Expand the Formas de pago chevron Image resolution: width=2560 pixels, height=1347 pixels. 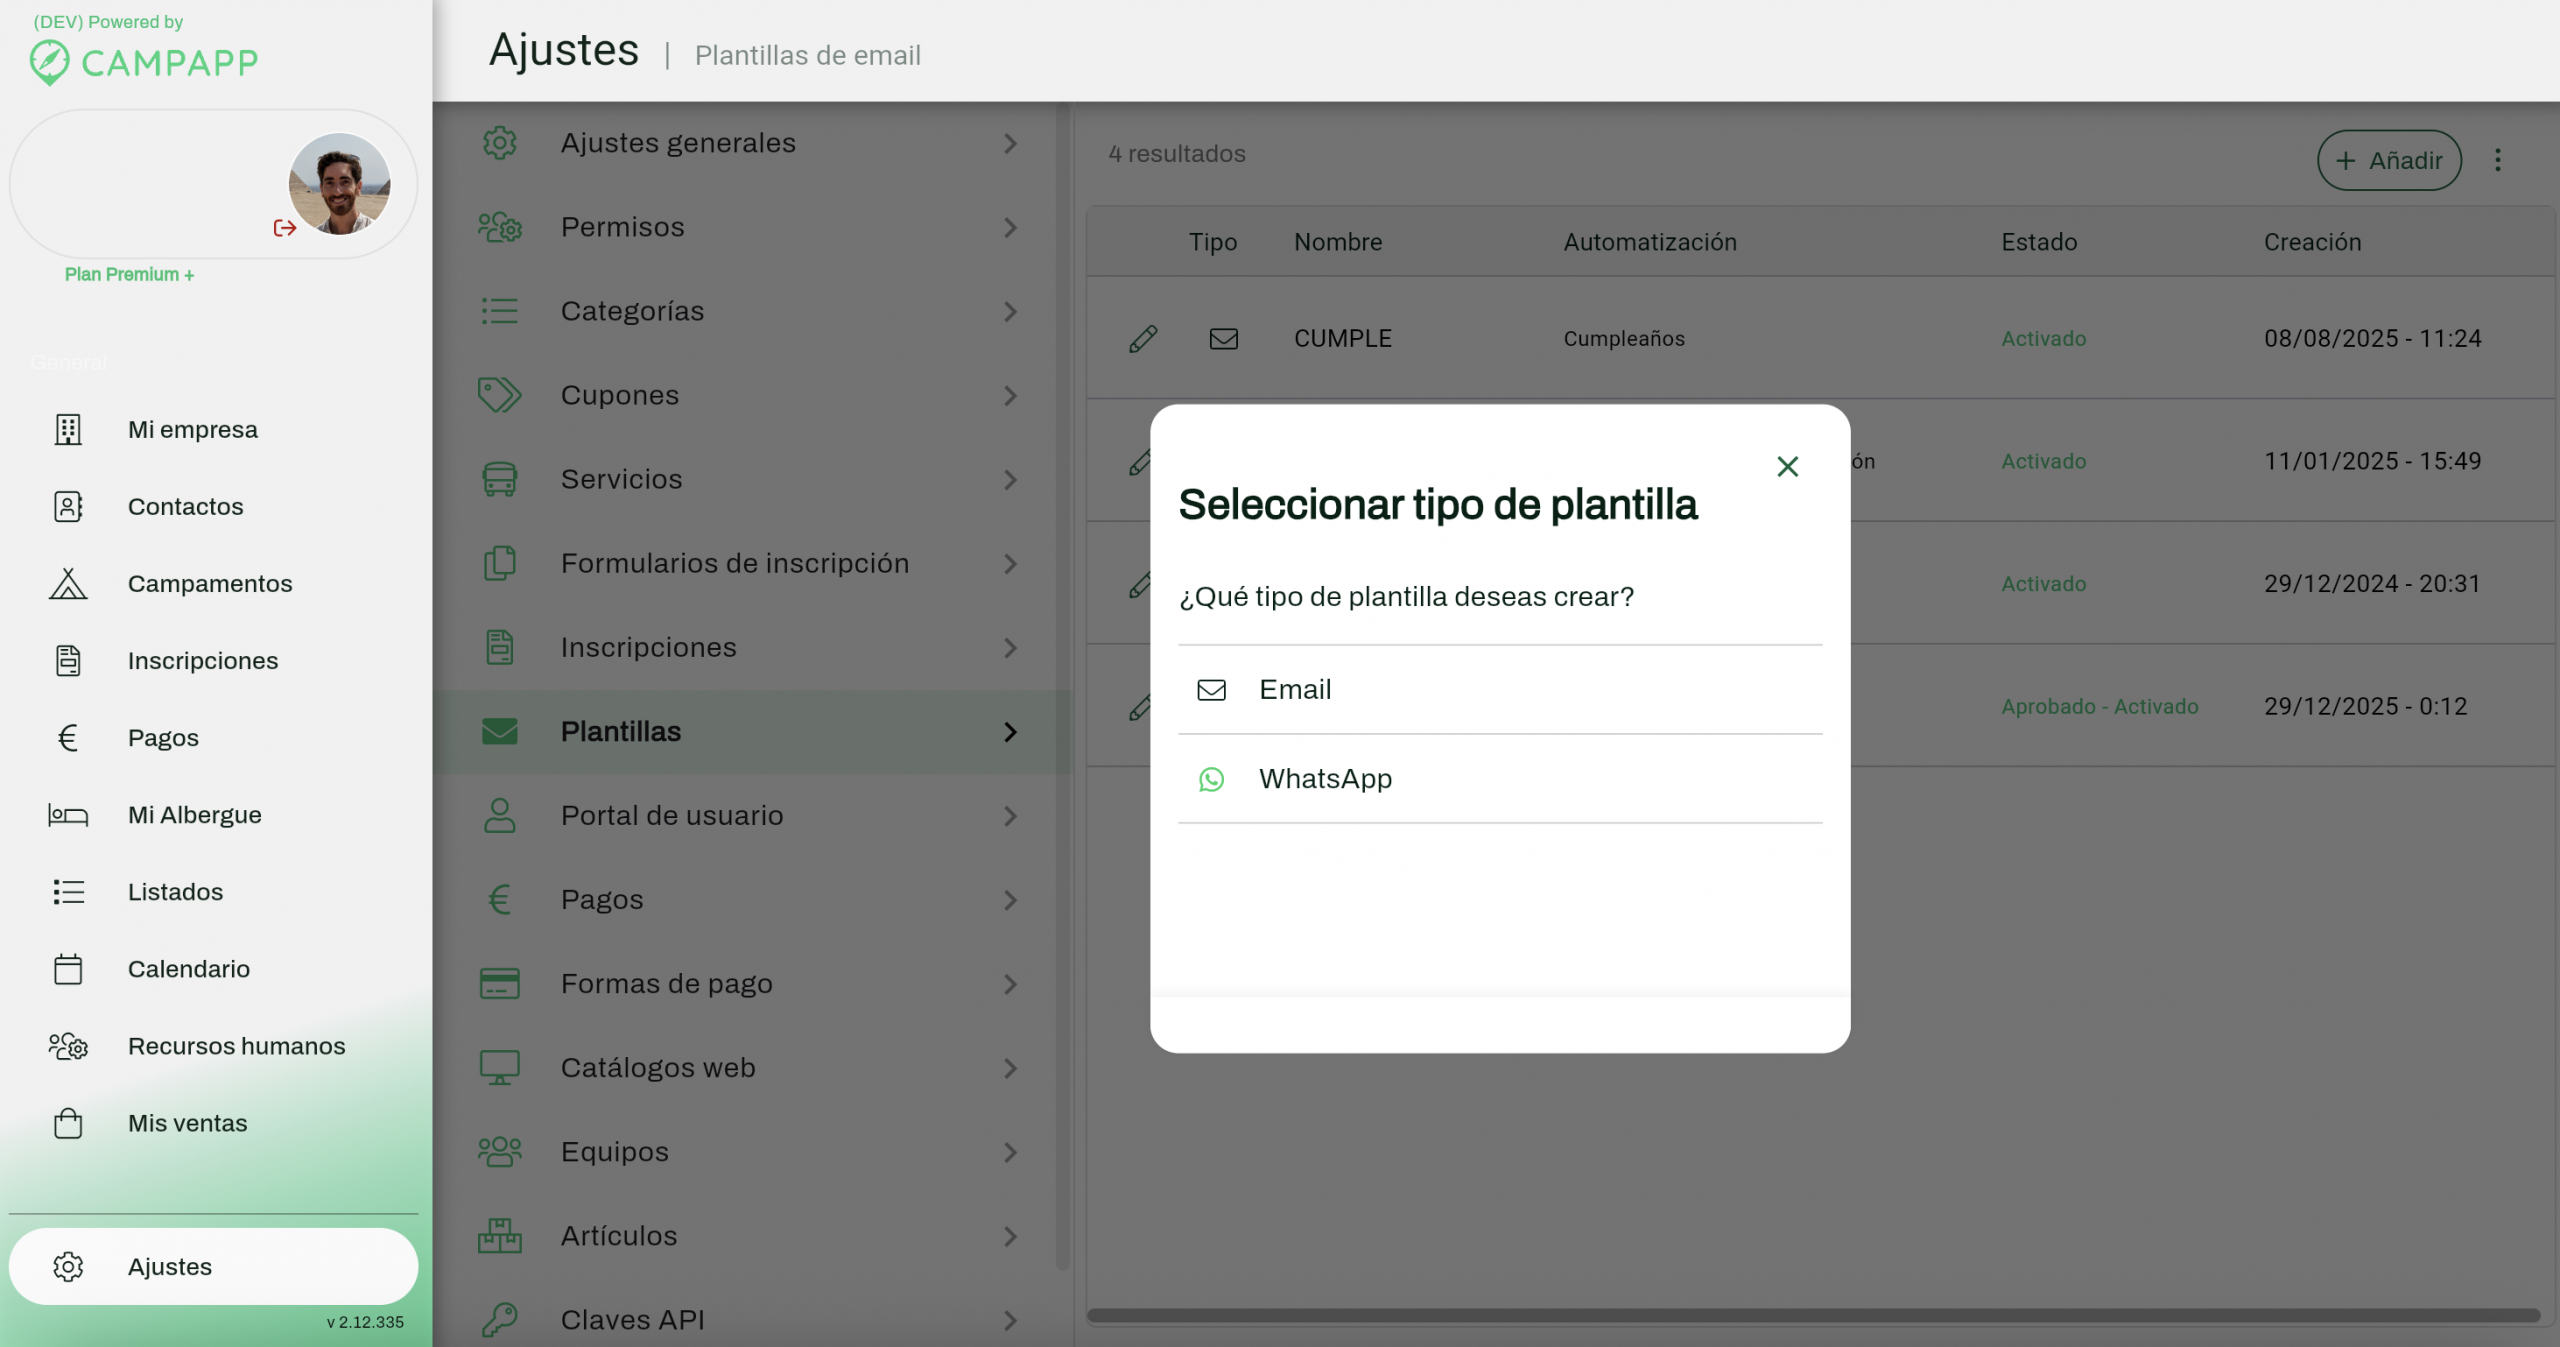tap(1010, 984)
